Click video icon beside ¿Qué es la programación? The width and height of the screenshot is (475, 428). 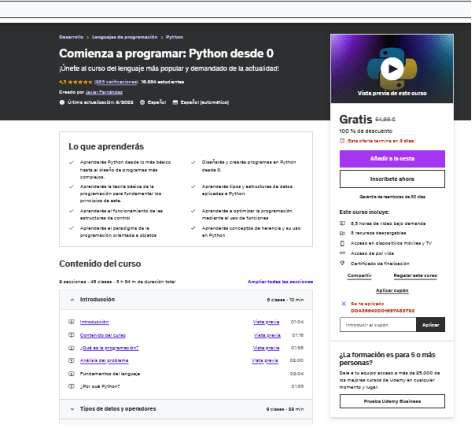(x=71, y=348)
